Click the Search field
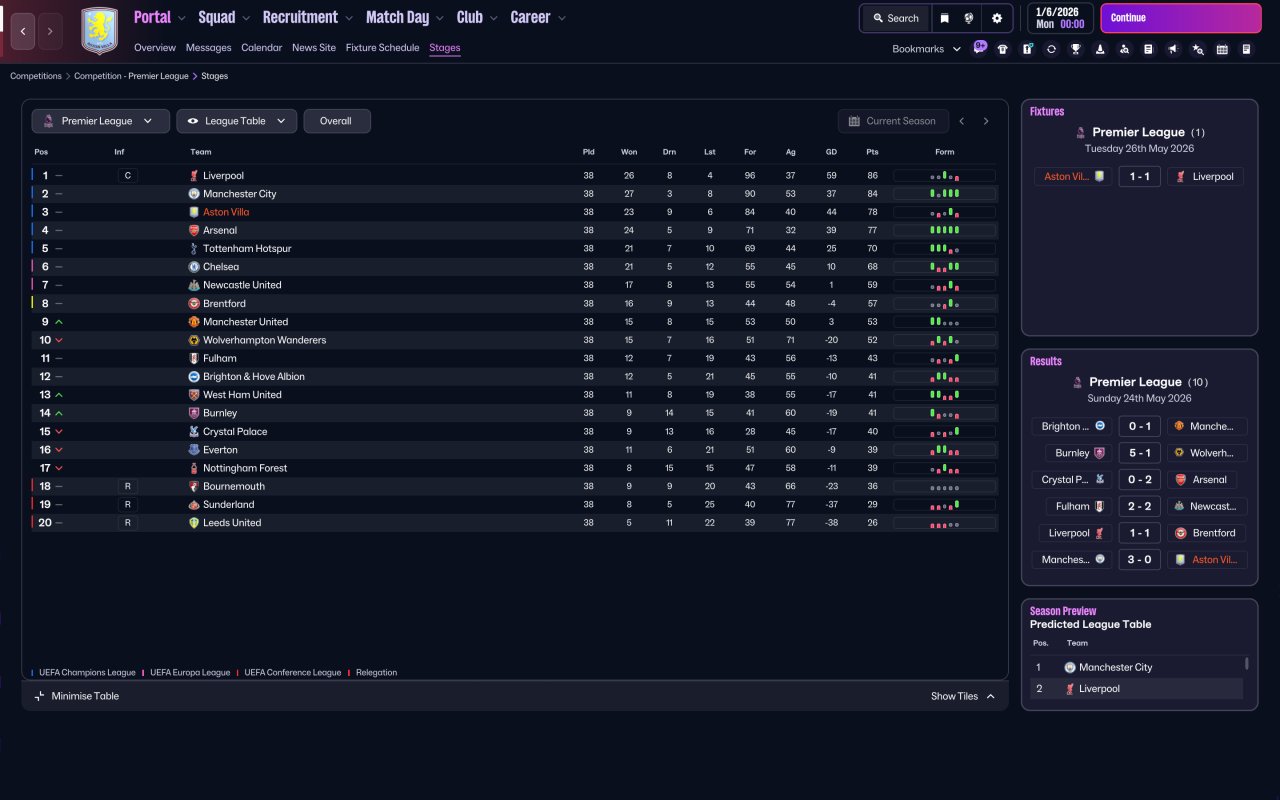1280x800 pixels. (x=896, y=18)
